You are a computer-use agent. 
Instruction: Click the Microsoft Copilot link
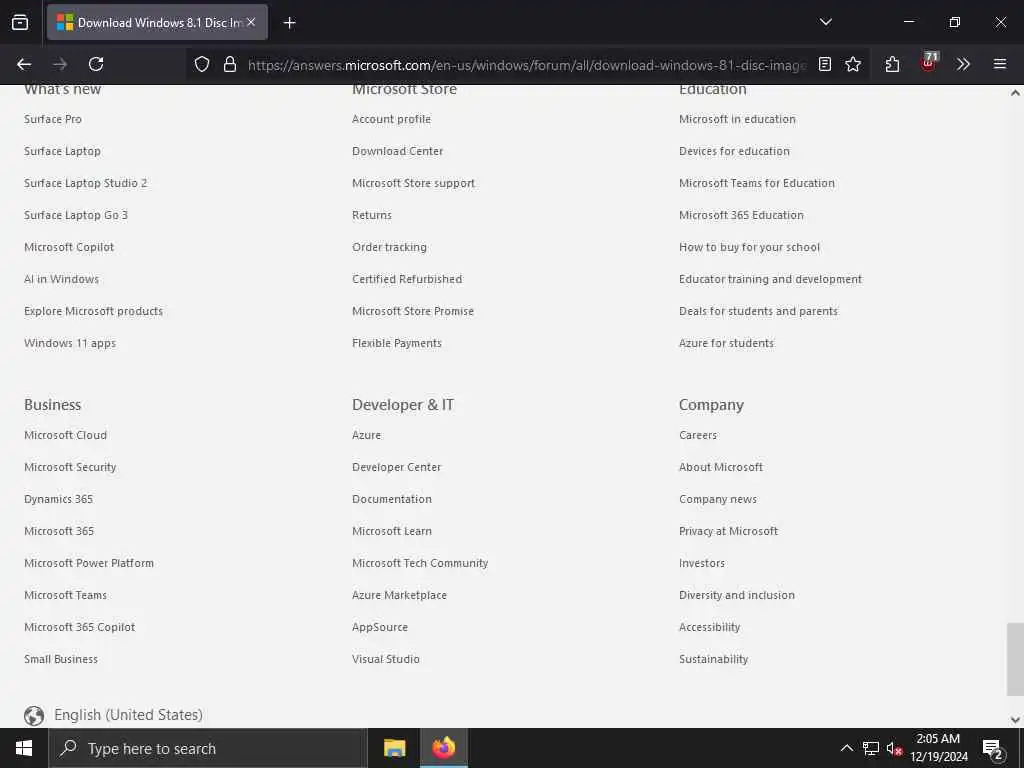pos(69,247)
